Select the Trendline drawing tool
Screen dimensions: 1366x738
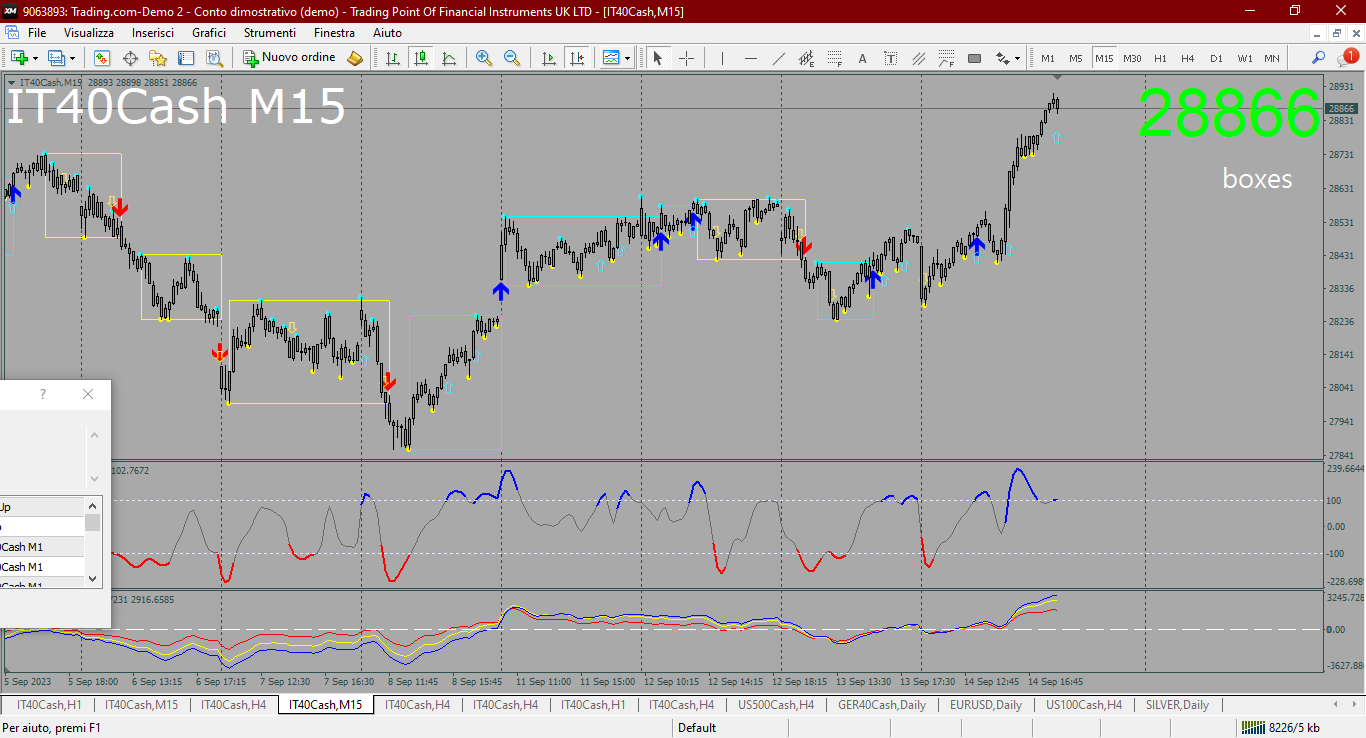(x=779, y=58)
